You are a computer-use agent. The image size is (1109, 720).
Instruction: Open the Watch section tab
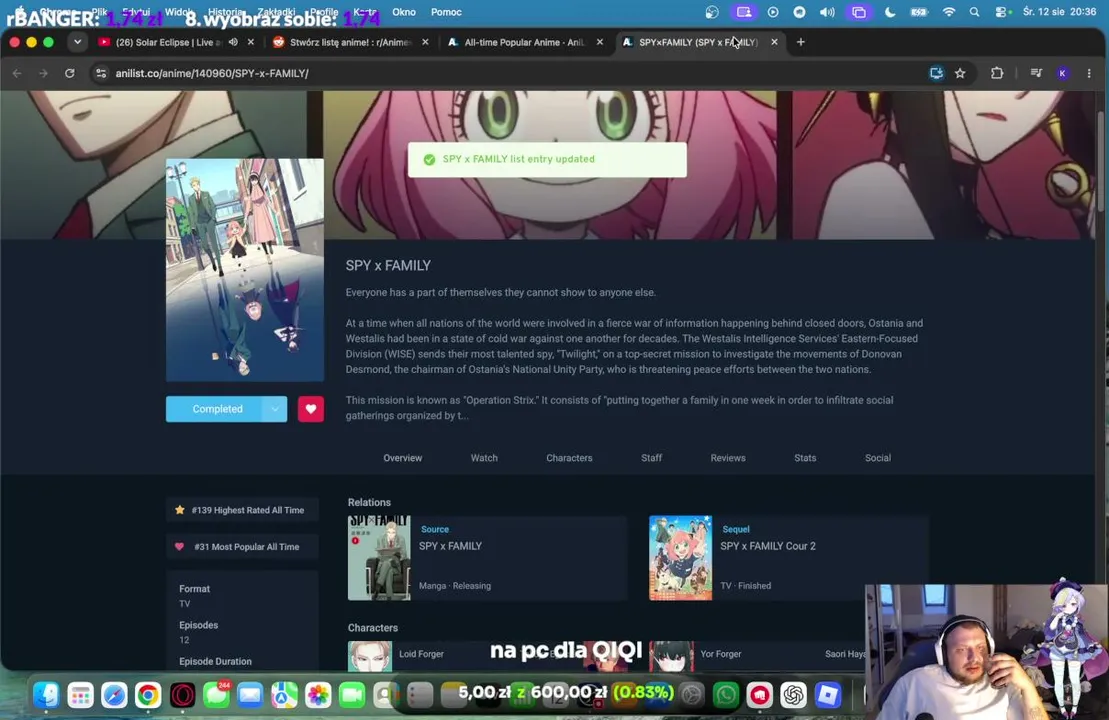(x=484, y=458)
